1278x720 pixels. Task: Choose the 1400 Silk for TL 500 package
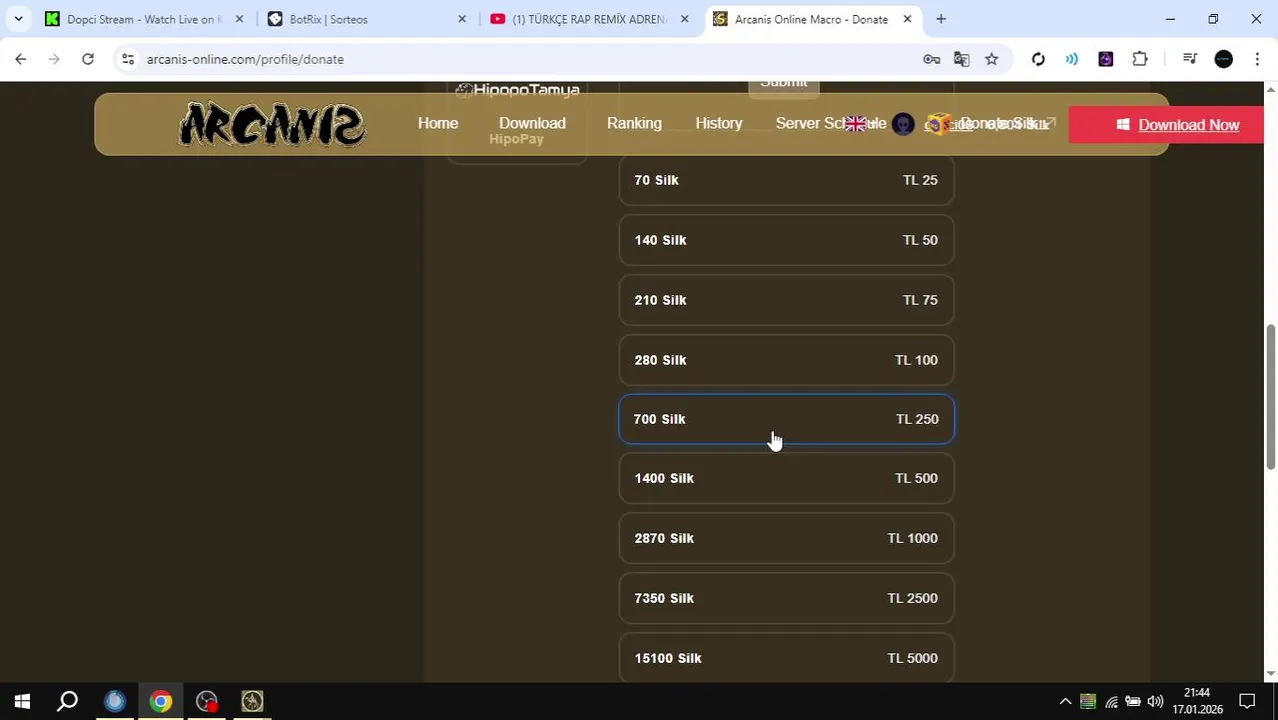pyautogui.click(x=786, y=478)
